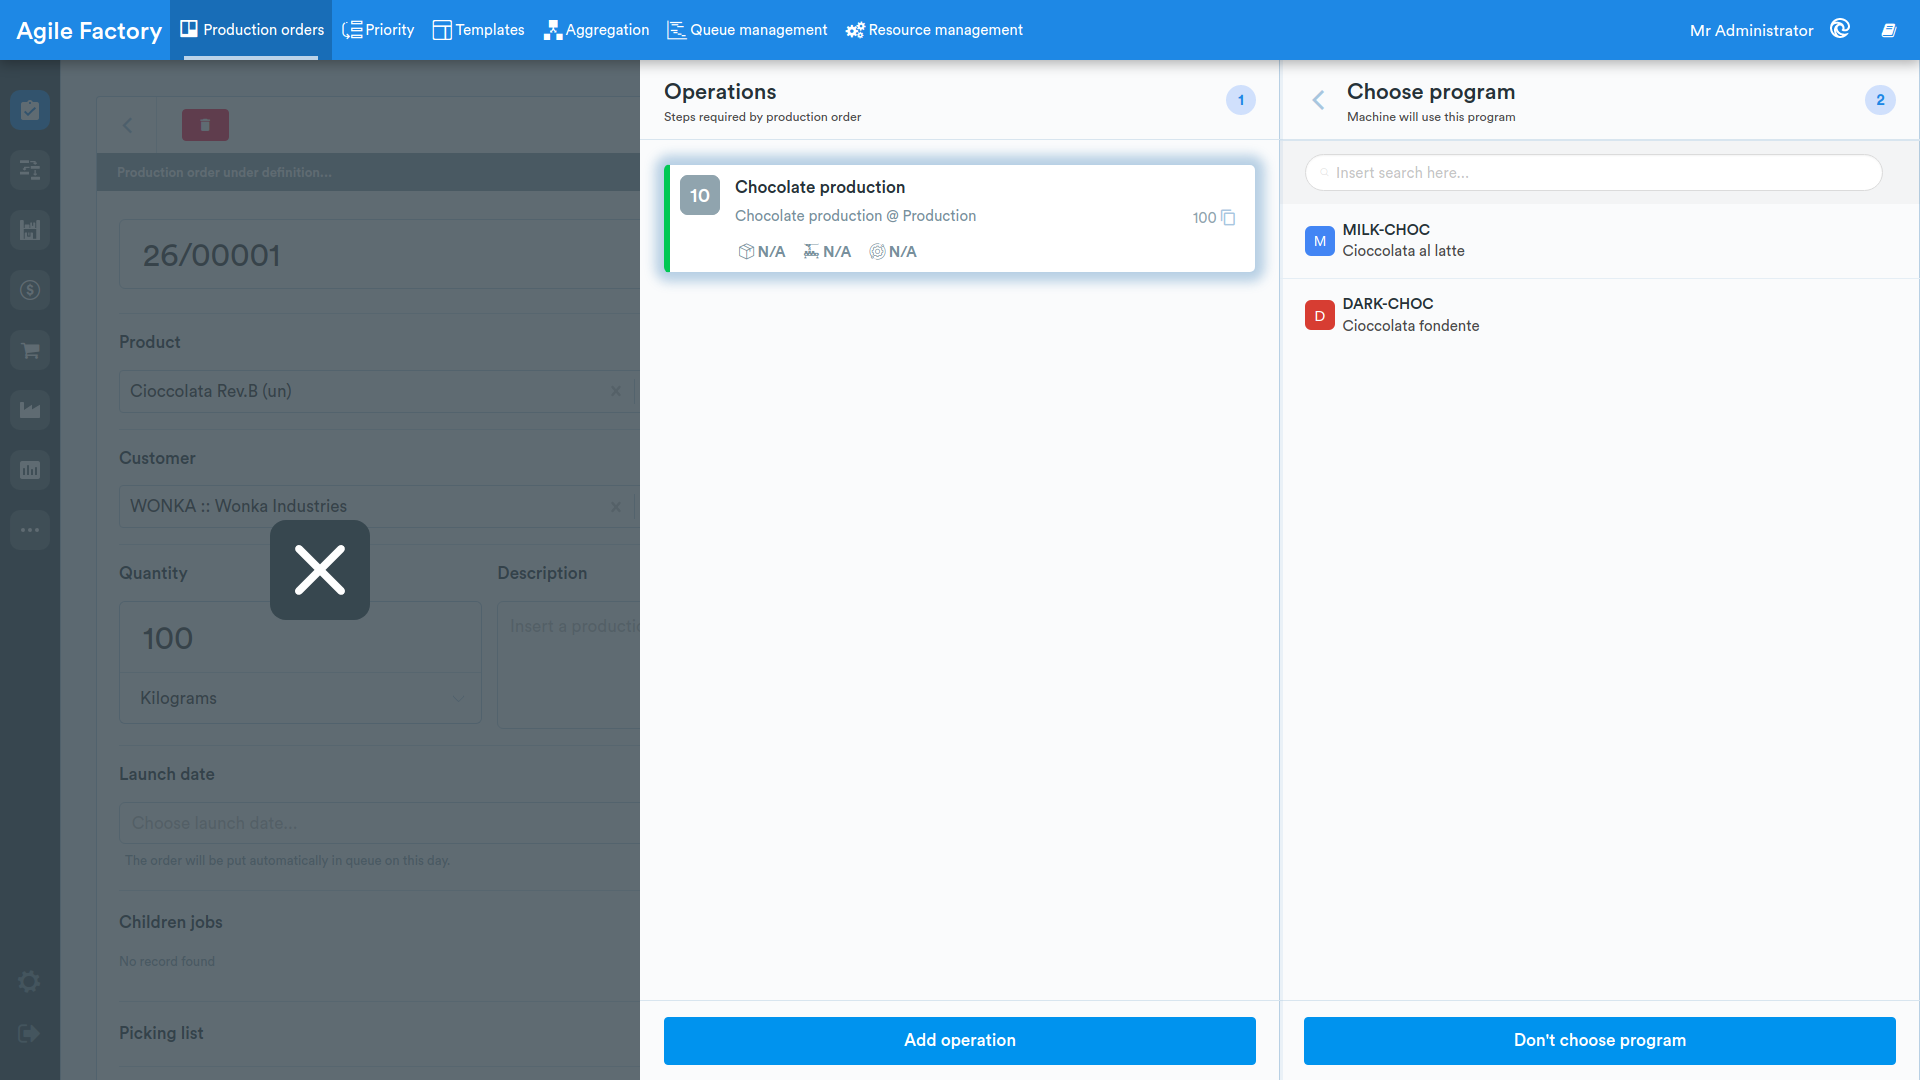The image size is (1920, 1080).
Task: Click the Add operation button
Action: pyautogui.click(x=960, y=1040)
